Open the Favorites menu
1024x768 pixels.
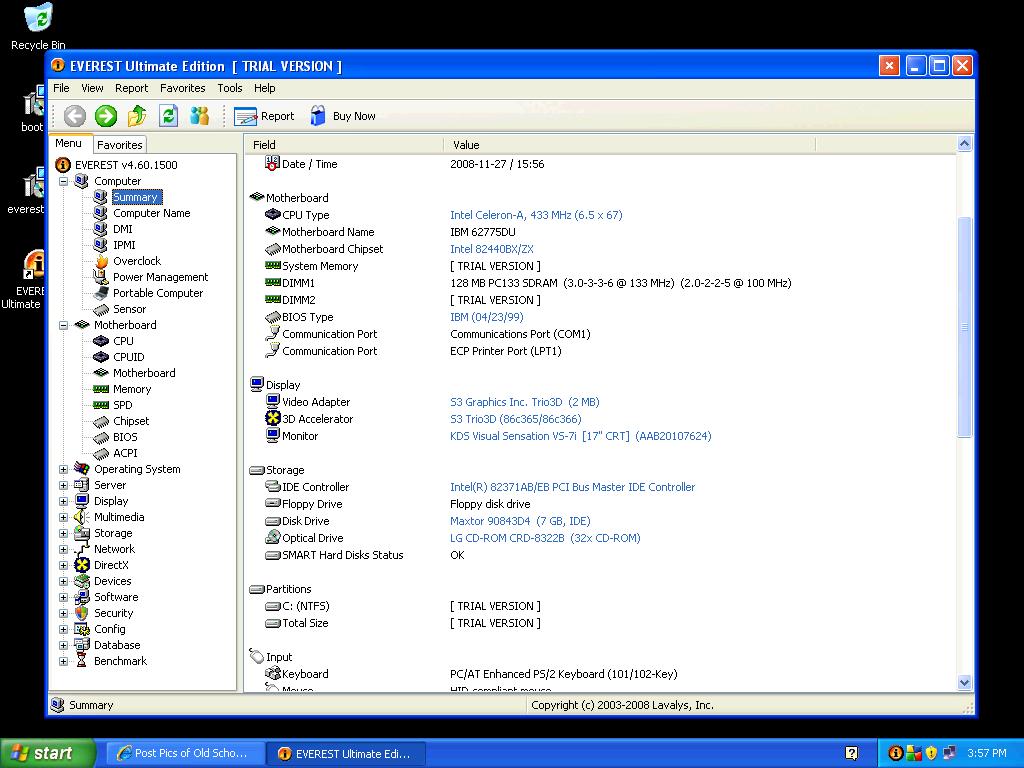pyautogui.click(x=183, y=88)
